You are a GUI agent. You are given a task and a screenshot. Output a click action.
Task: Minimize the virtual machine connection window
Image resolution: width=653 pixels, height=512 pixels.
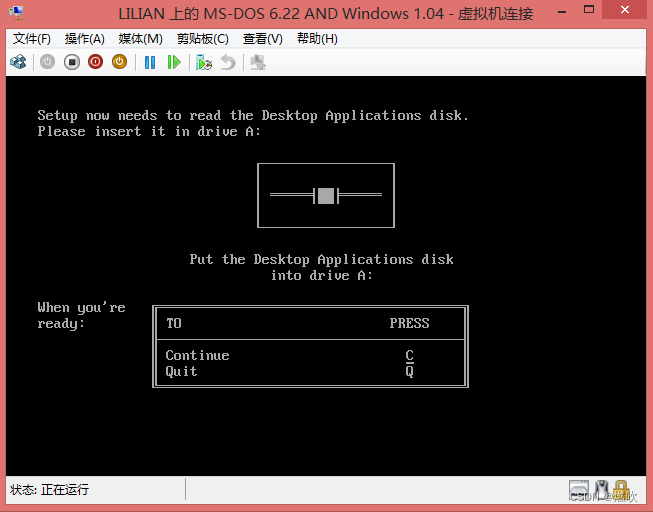pyautogui.click(x=562, y=11)
